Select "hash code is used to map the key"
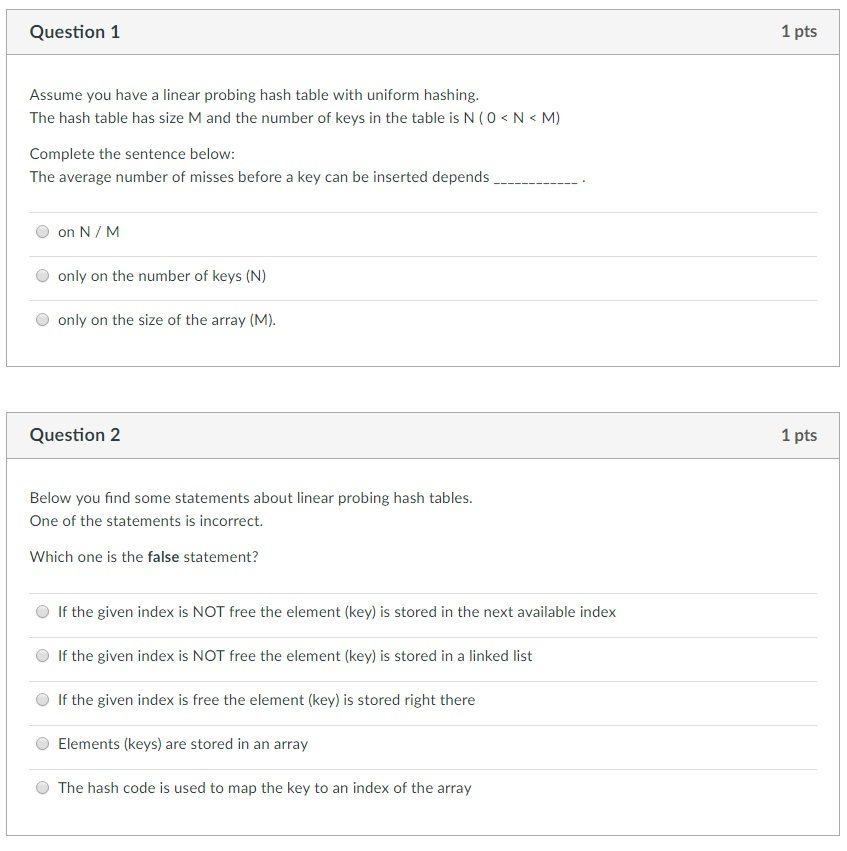The width and height of the screenshot is (847, 851). (265, 788)
